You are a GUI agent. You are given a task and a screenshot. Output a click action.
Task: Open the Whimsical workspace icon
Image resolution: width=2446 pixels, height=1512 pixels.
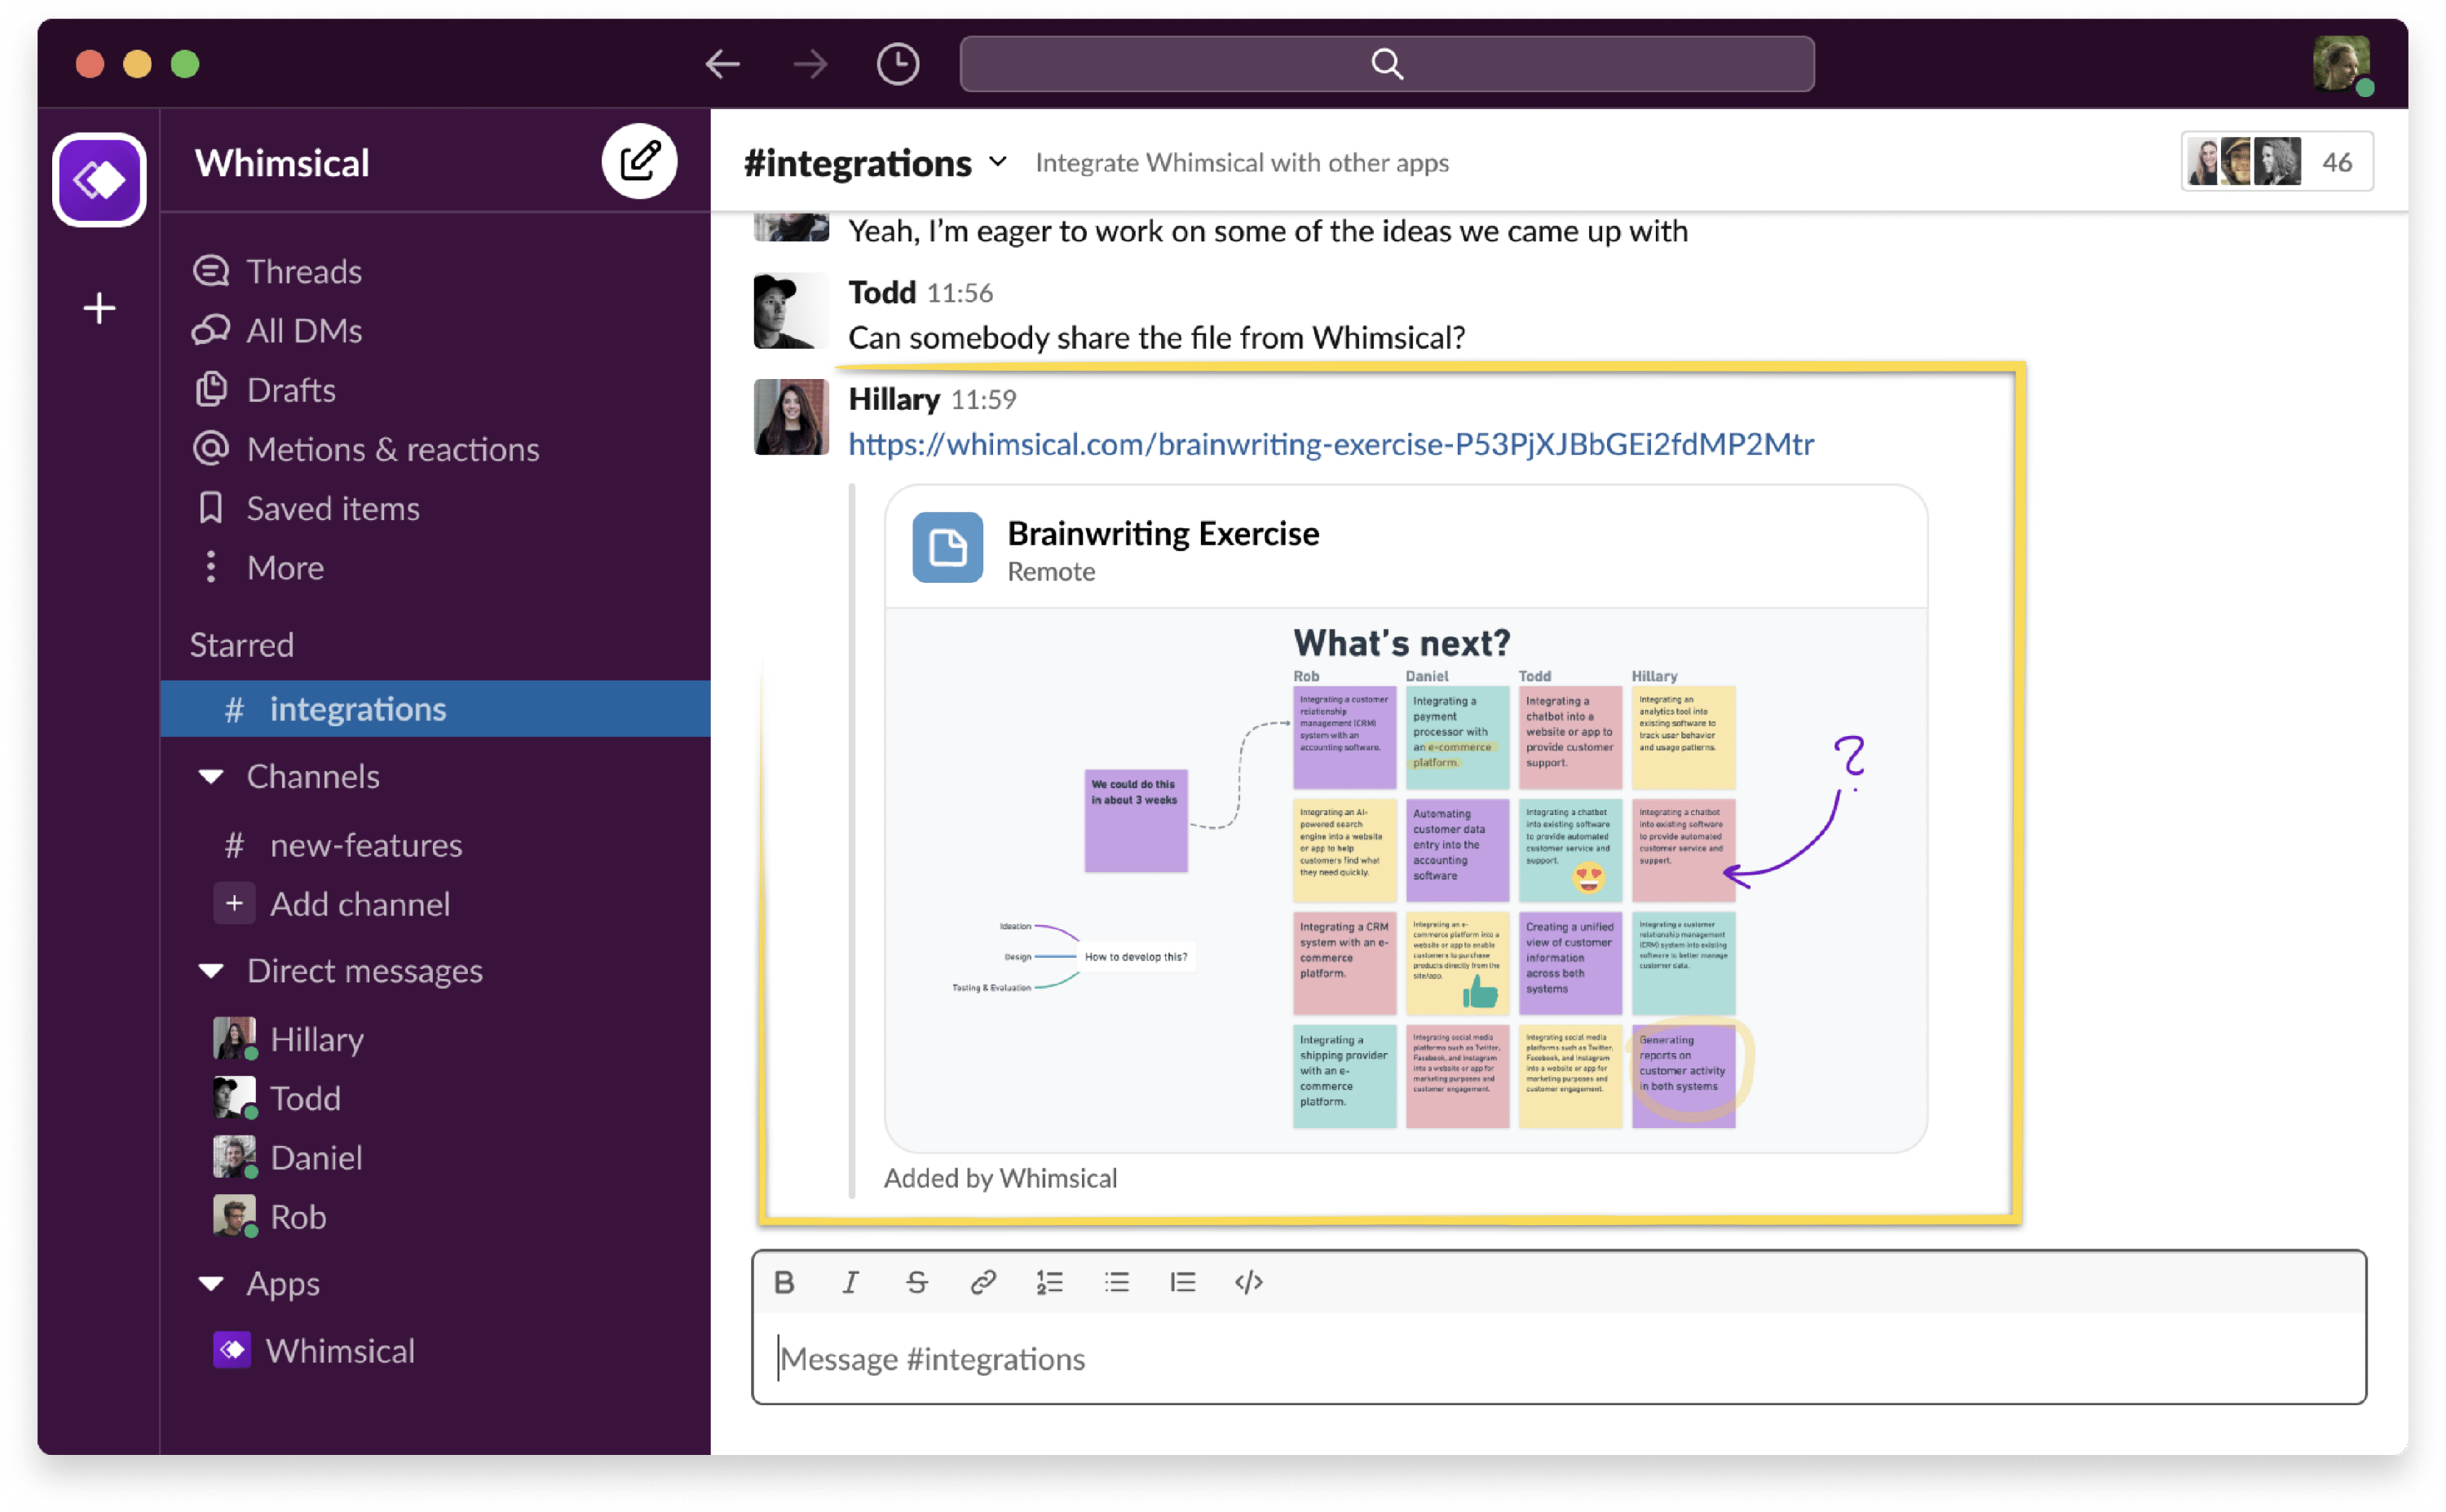(99, 180)
